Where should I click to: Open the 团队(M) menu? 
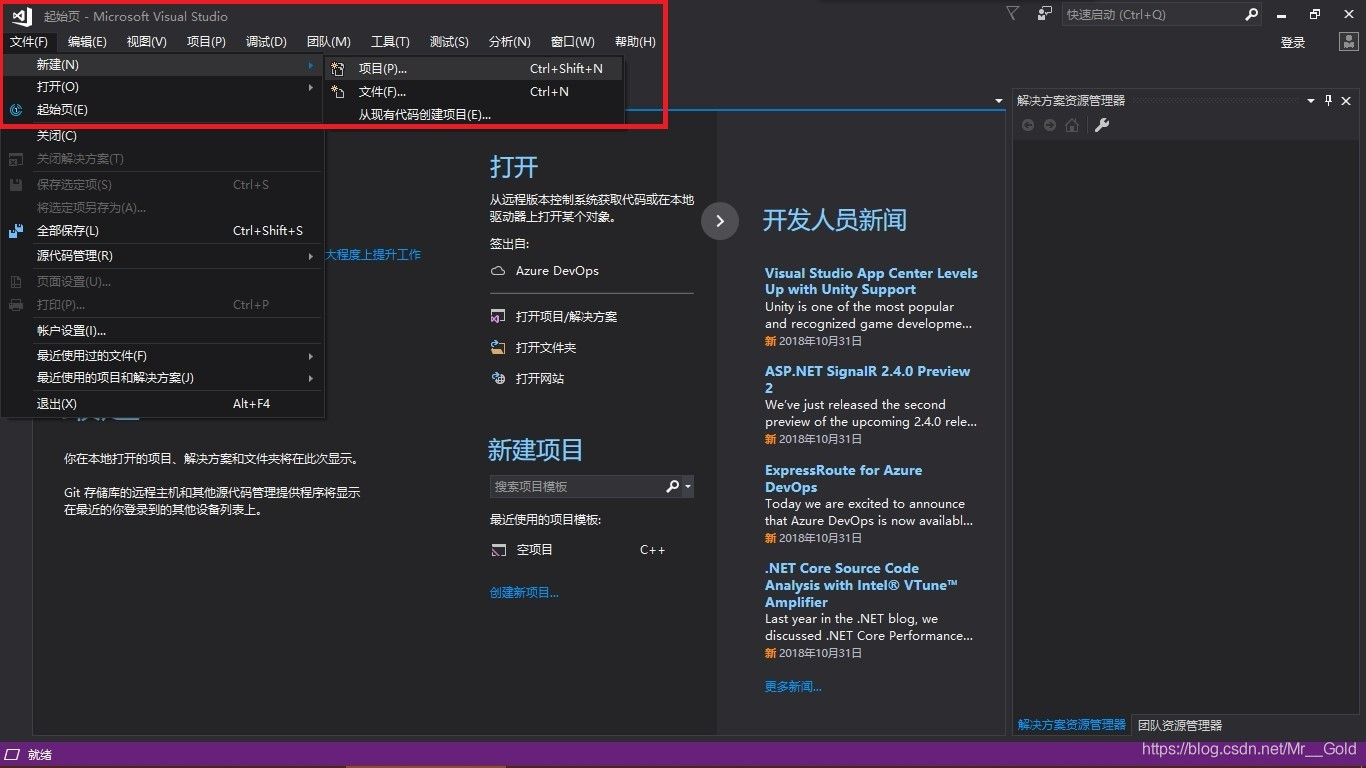[x=328, y=42]
